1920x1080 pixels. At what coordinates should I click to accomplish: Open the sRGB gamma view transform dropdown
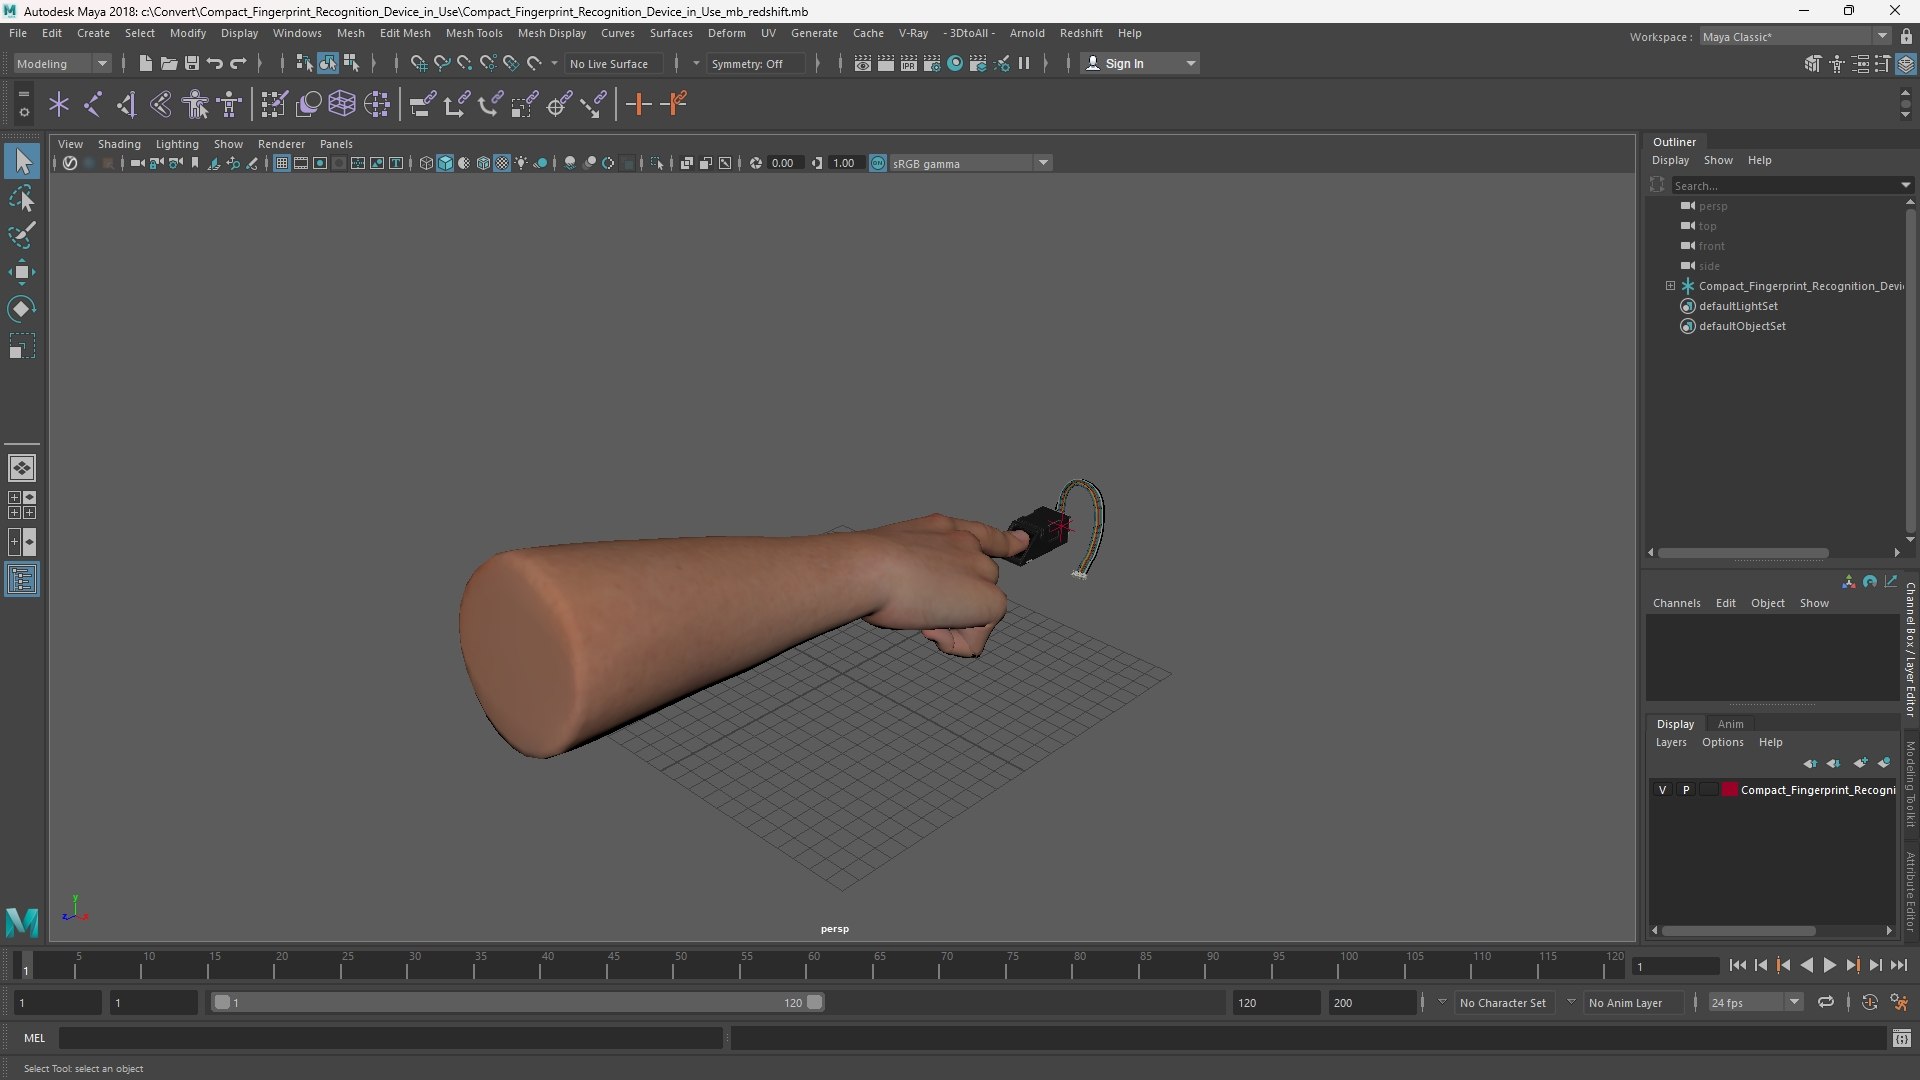970,163
